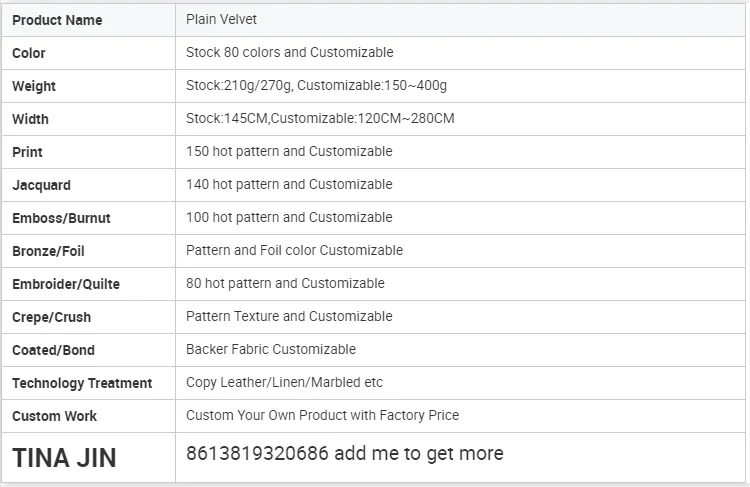
Task: Click Backer Fabric Customizable text
Action: click(x=270, y=349)
